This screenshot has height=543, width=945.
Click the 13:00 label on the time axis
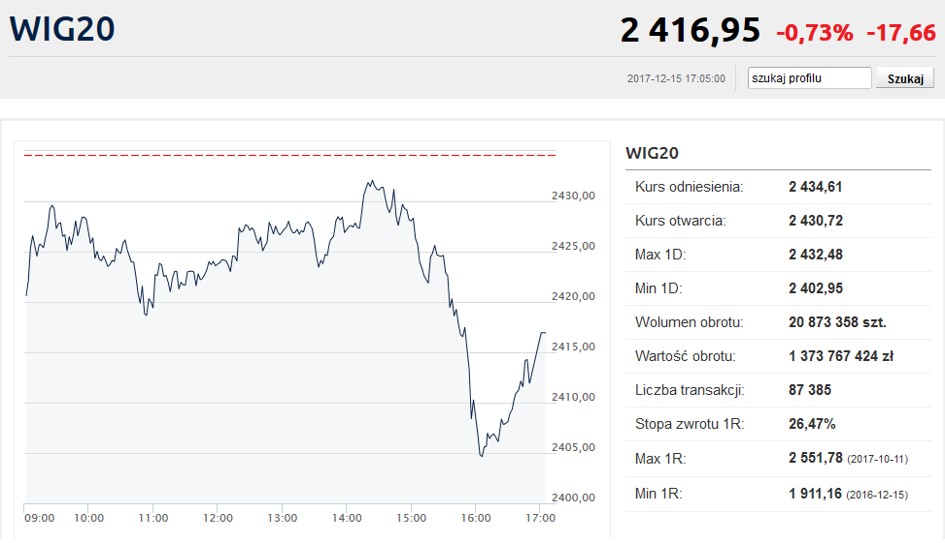pos(282,518)
